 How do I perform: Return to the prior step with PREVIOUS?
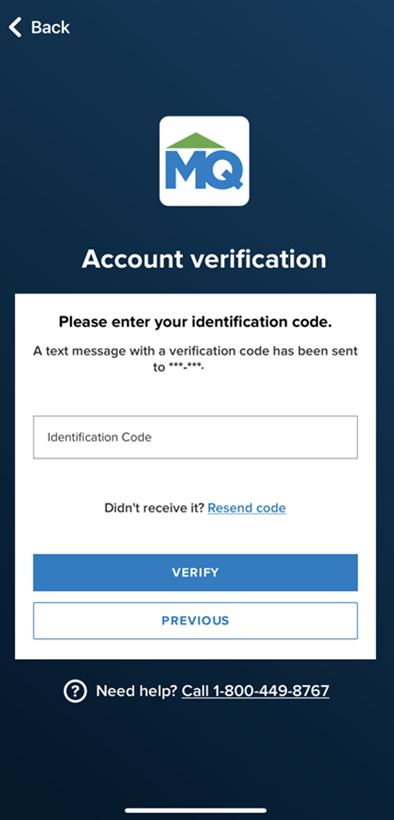[x=195, y=621]
